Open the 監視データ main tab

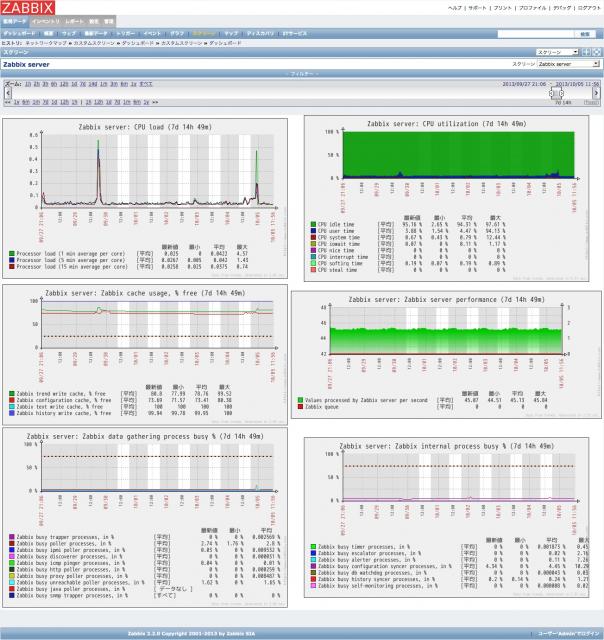14,21
